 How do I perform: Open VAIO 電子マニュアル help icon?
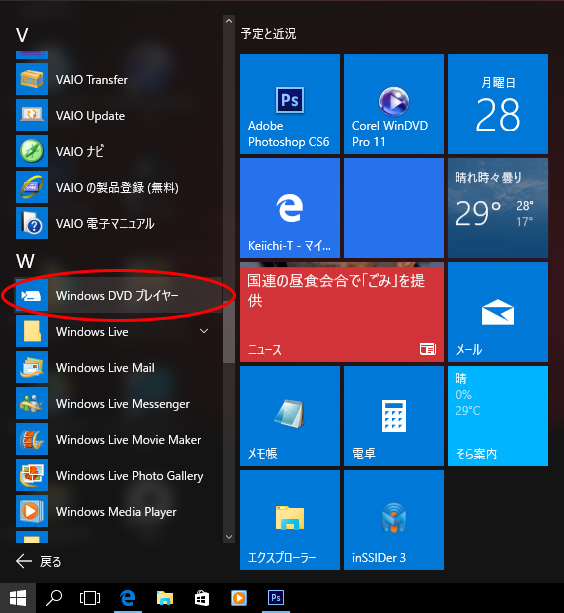32,223
